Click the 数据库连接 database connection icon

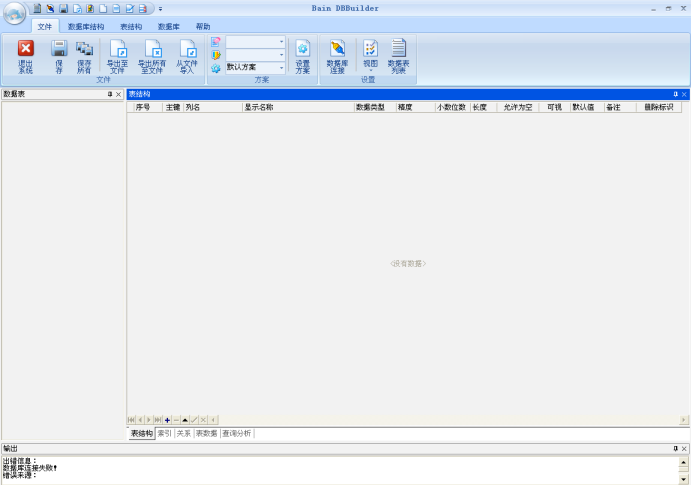(337, 49)
